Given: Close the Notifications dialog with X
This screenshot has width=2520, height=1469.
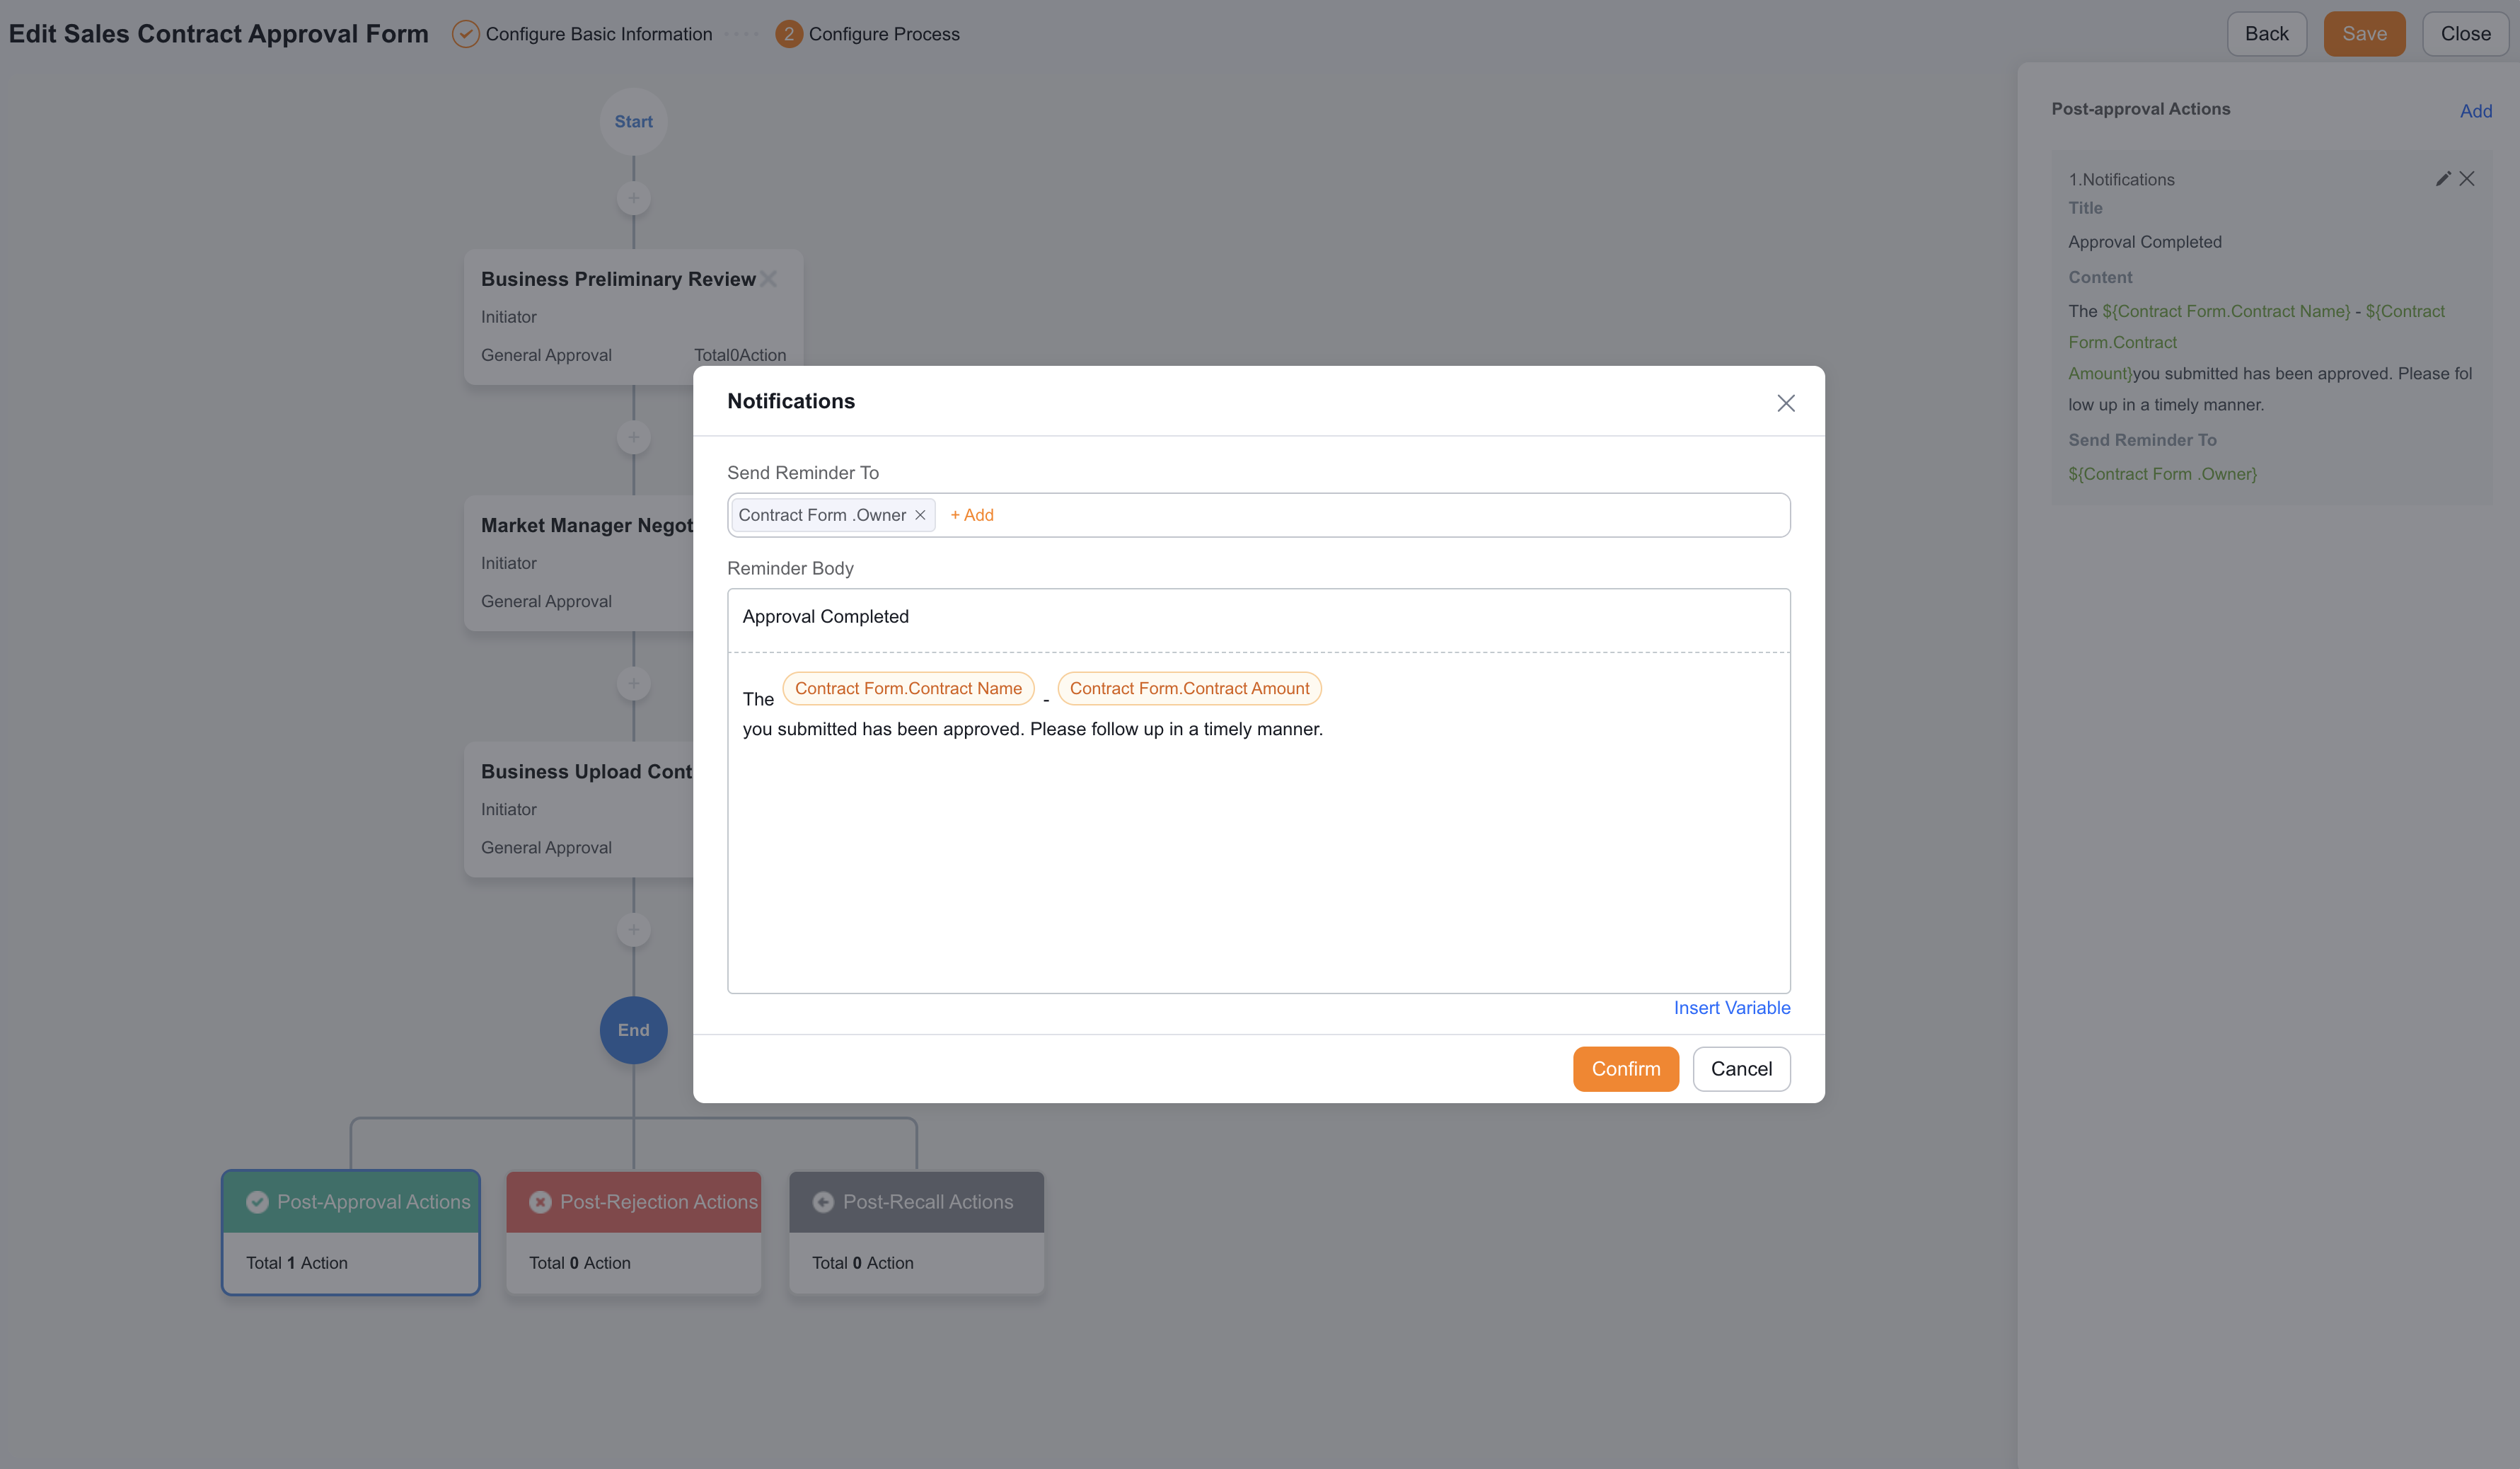Looking at the screenshot, I should point(1785,403).
